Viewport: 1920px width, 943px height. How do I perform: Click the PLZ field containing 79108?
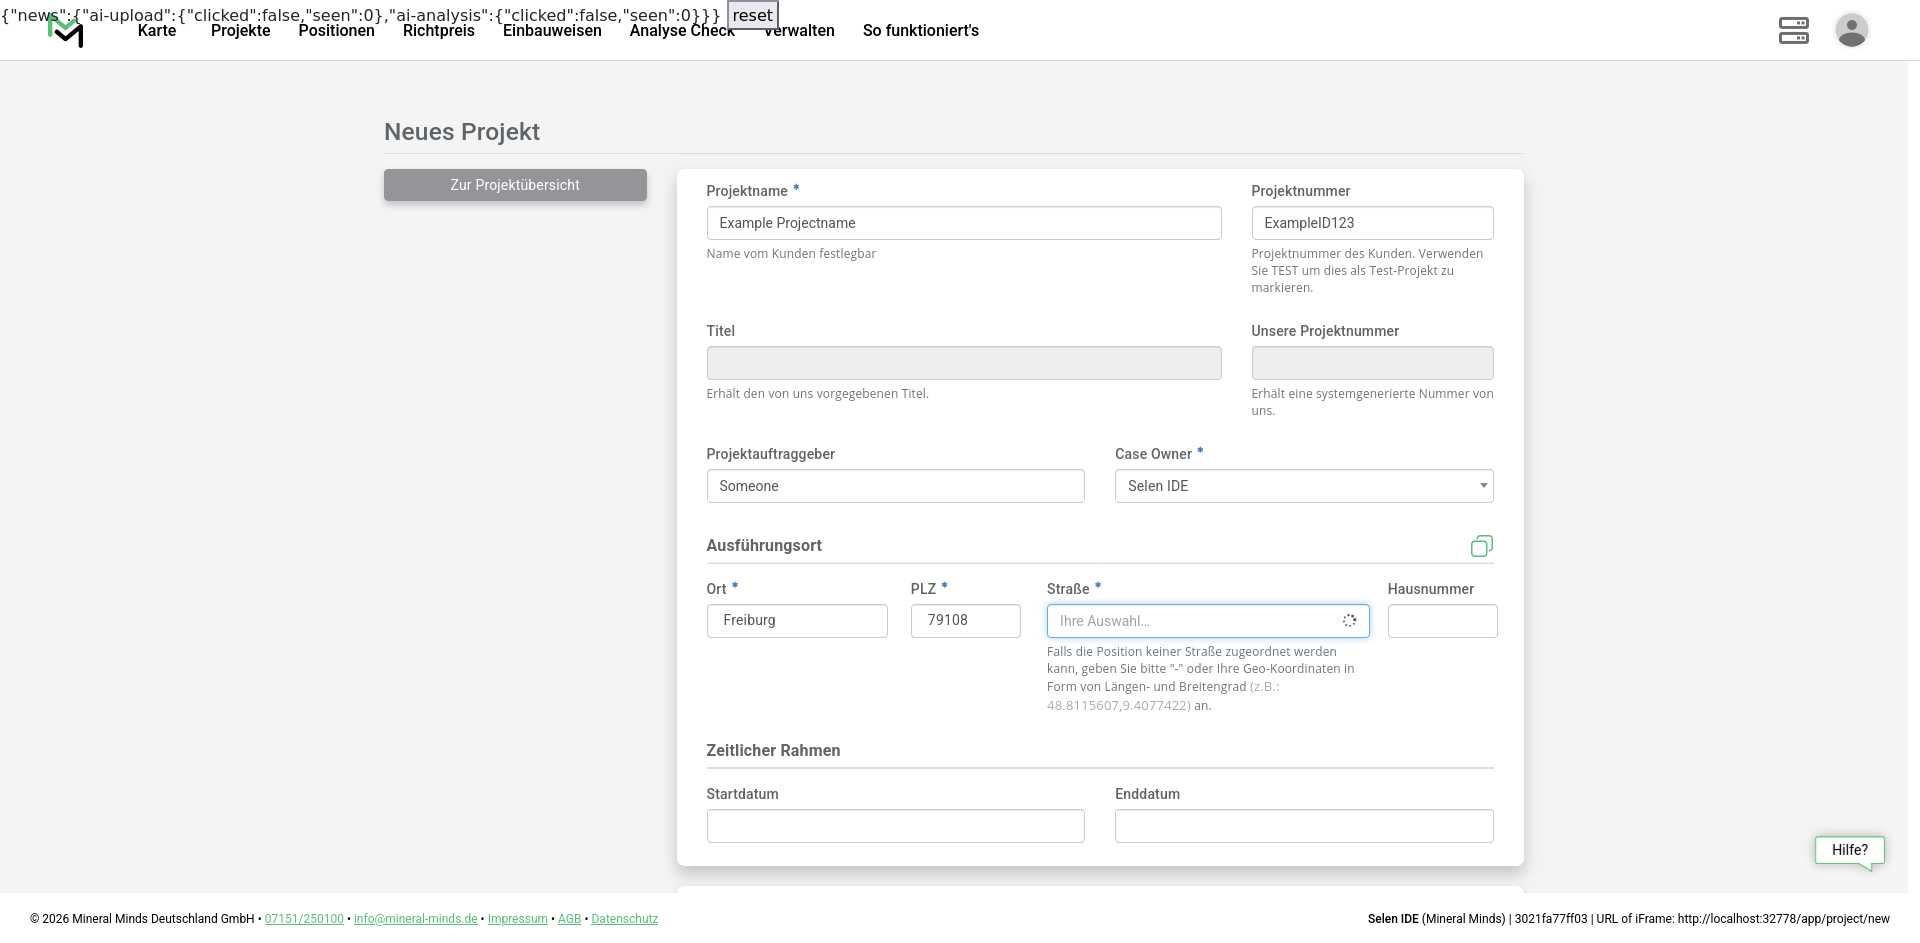[965, 621]
